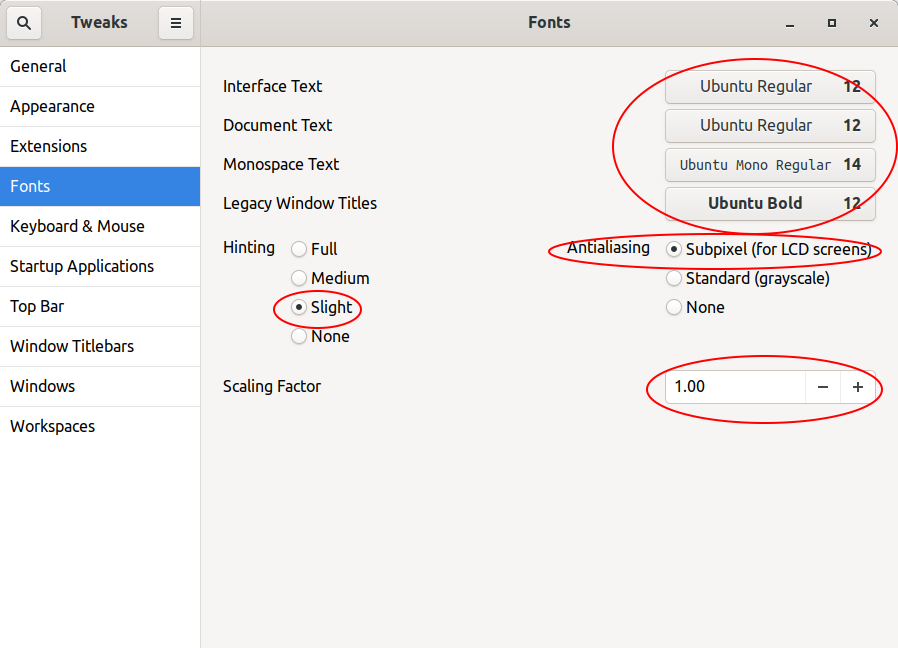898x648 pixels.
Task: Change the Monospace Text font
Action: coord(770,165)
